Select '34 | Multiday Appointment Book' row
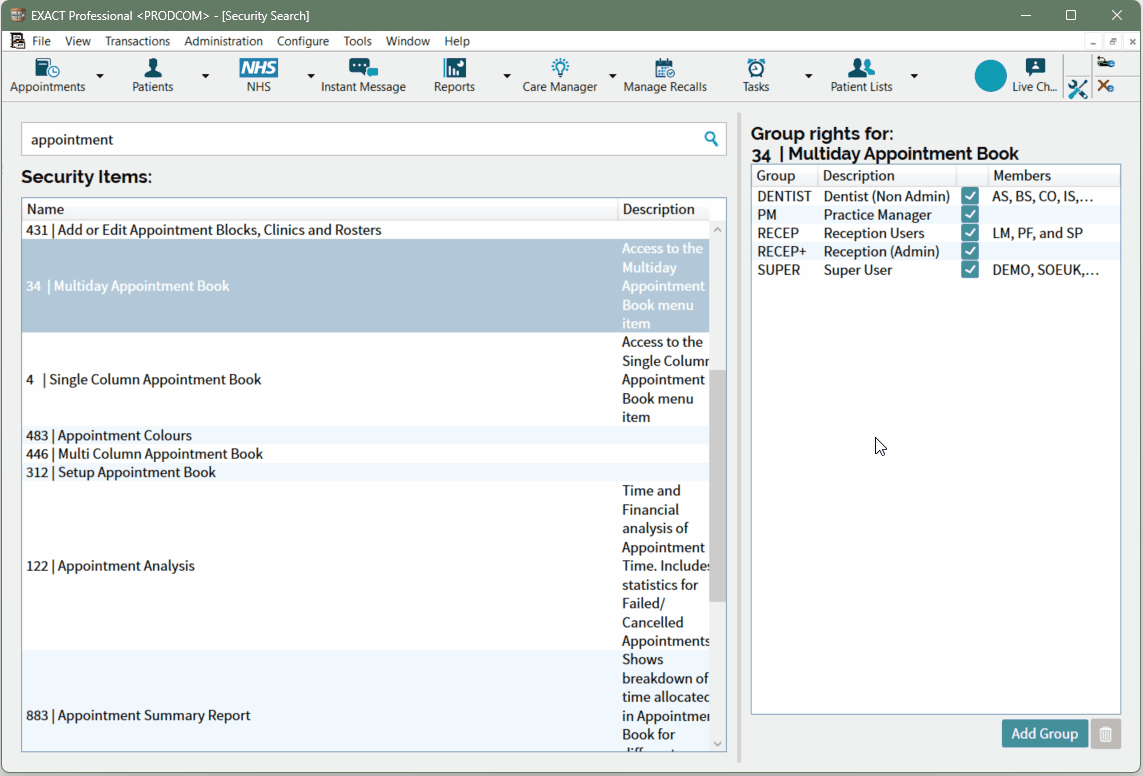Image resolution: width=1143 pixels, height=776 pixels. tap(365, 286)
